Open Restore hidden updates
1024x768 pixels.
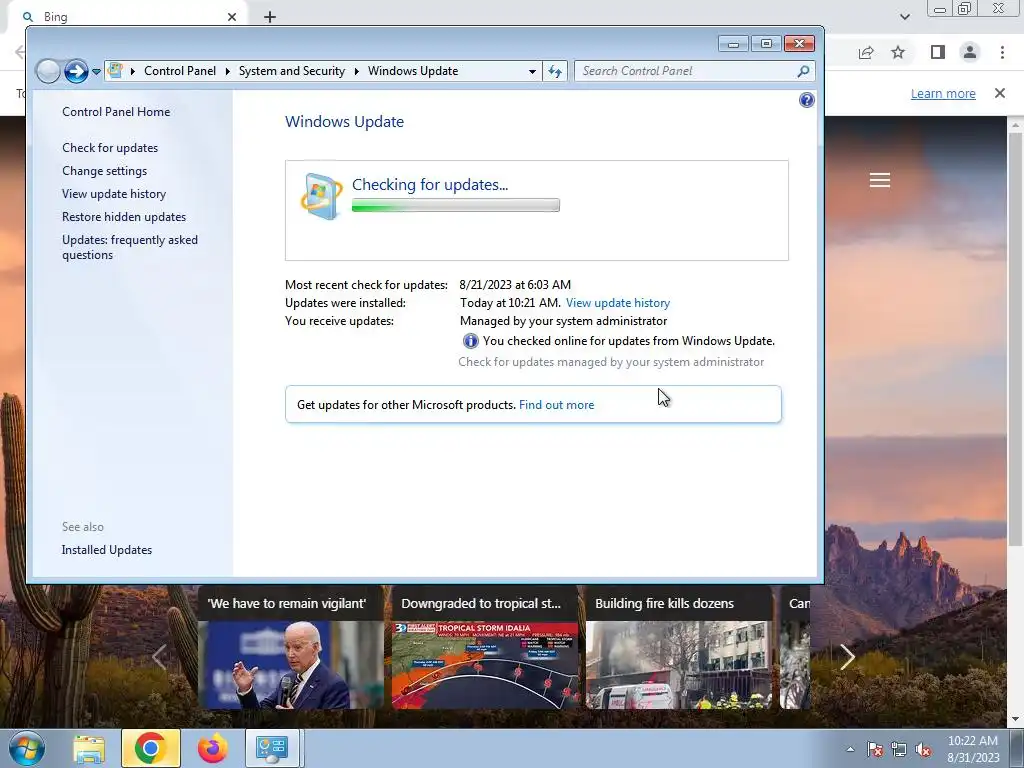(x=124, y=217)
